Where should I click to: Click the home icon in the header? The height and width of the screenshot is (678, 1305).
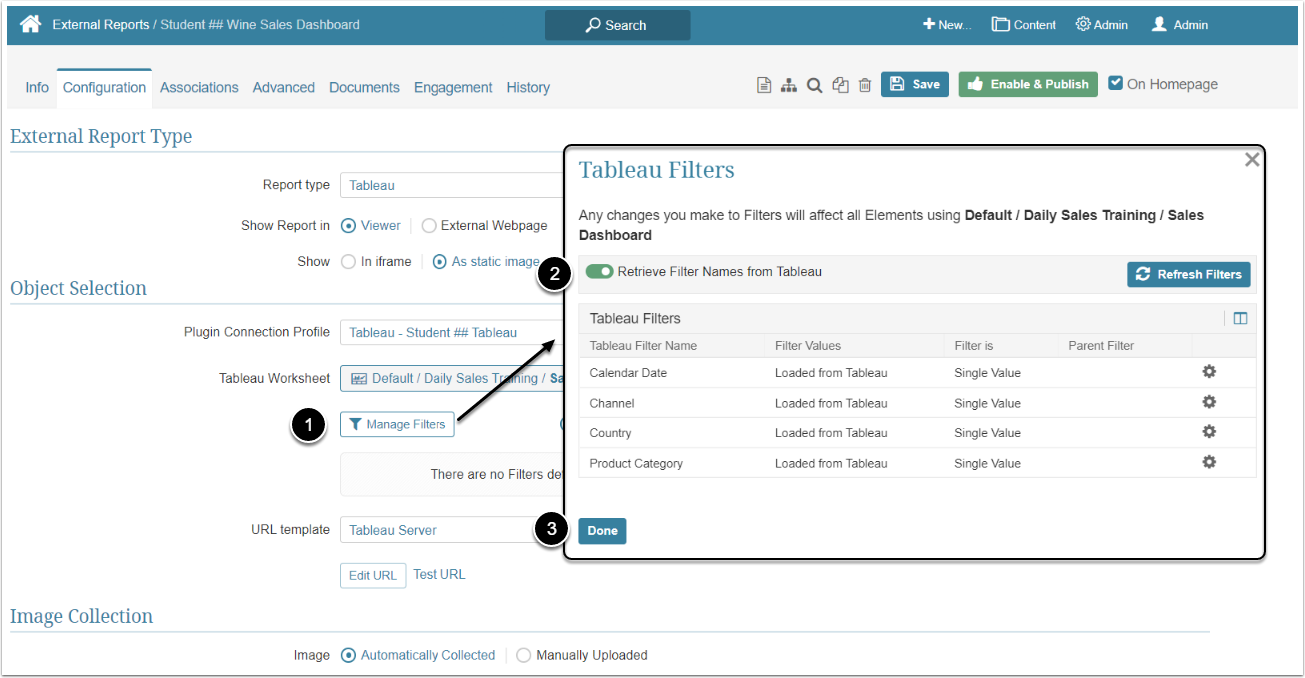pos(30,24)
